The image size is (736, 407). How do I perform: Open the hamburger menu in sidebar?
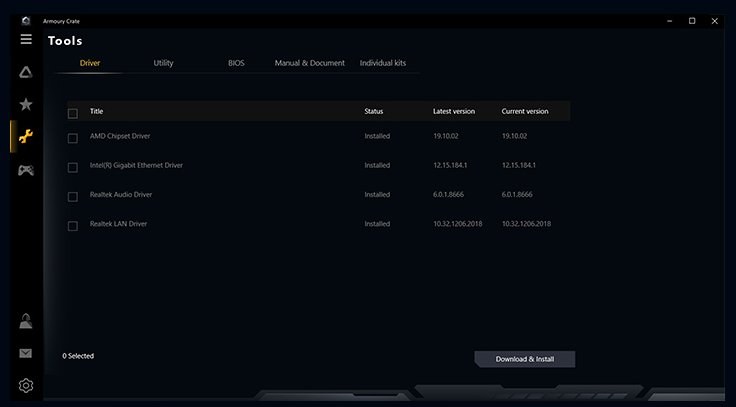click(x=26, y=39)
